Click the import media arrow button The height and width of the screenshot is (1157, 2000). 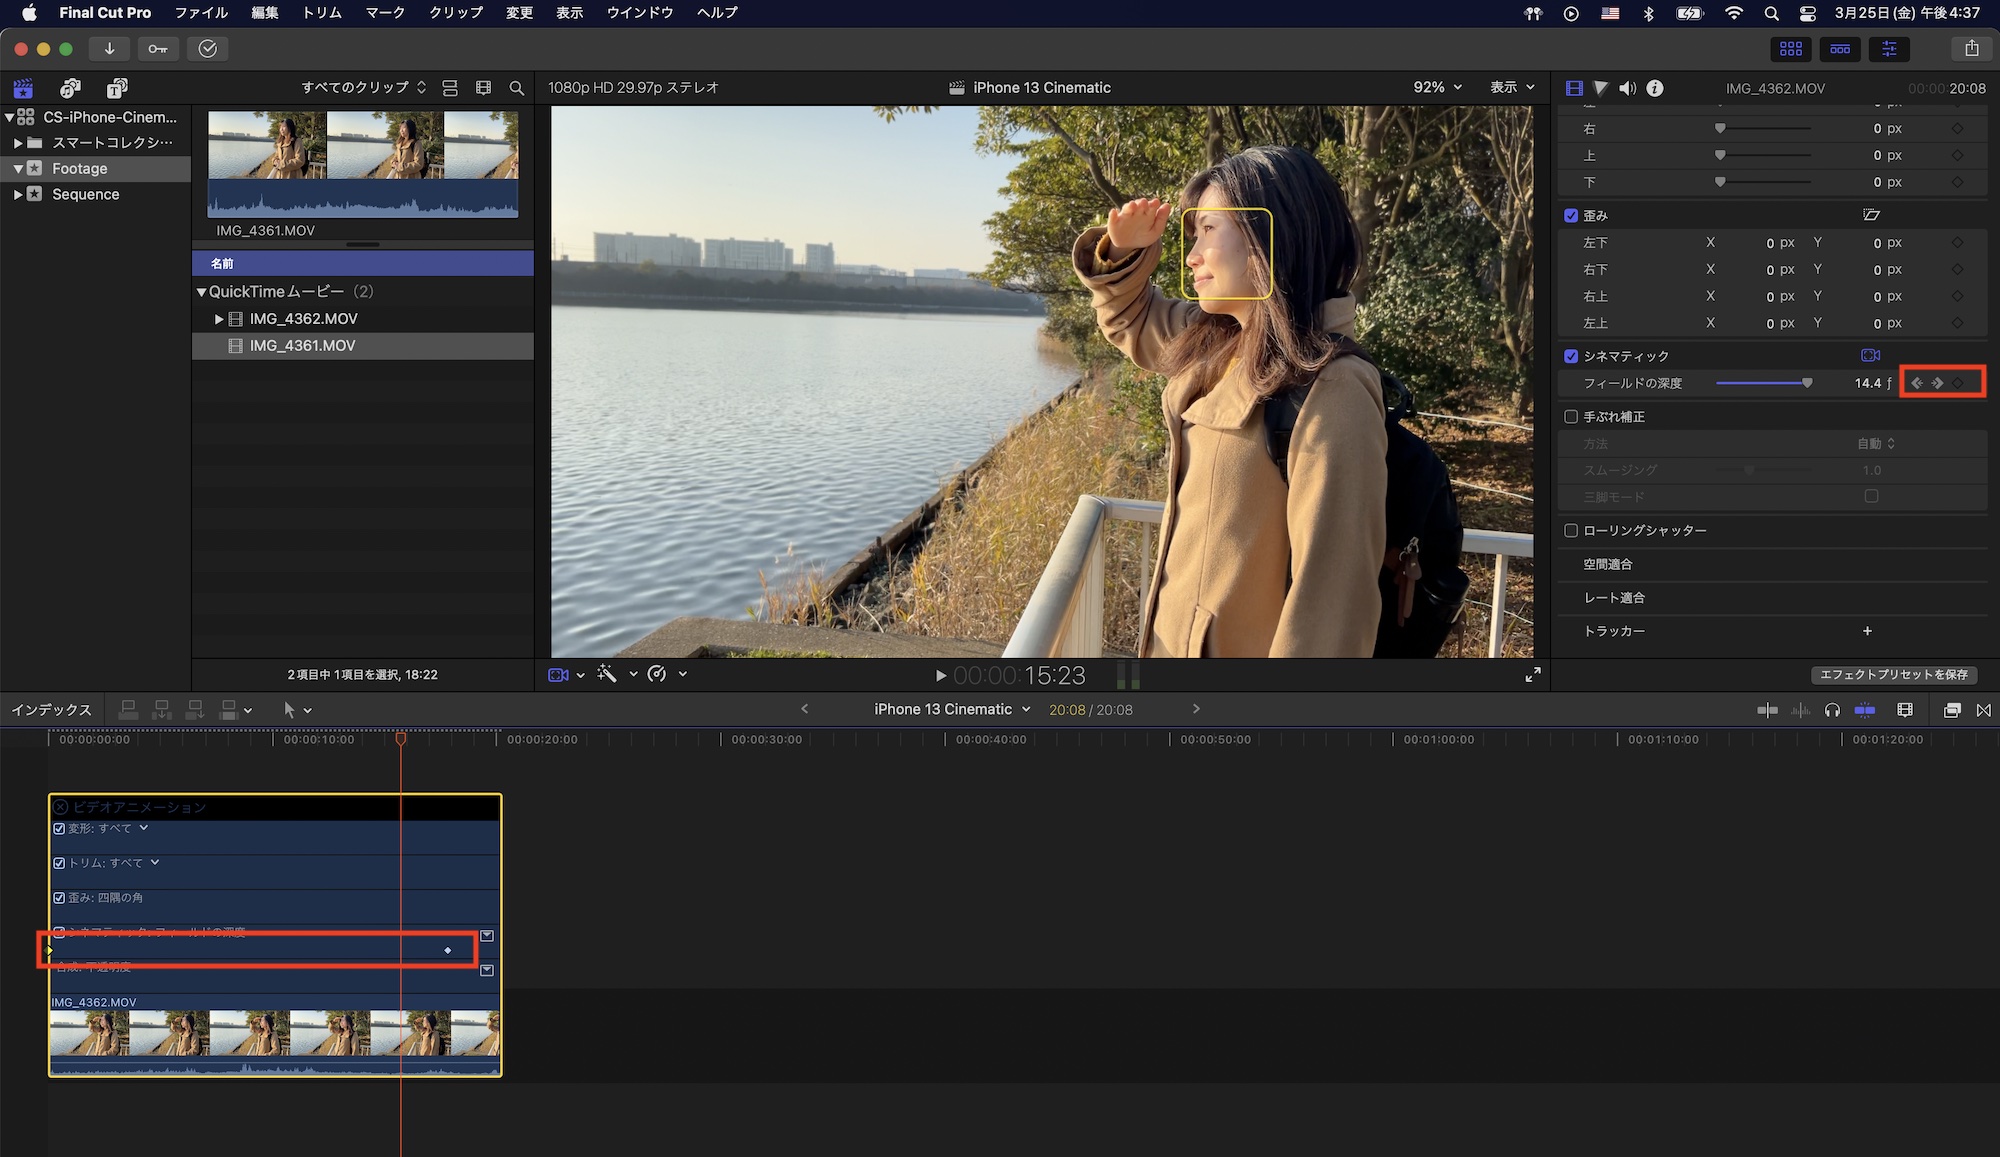click(109, 48)
